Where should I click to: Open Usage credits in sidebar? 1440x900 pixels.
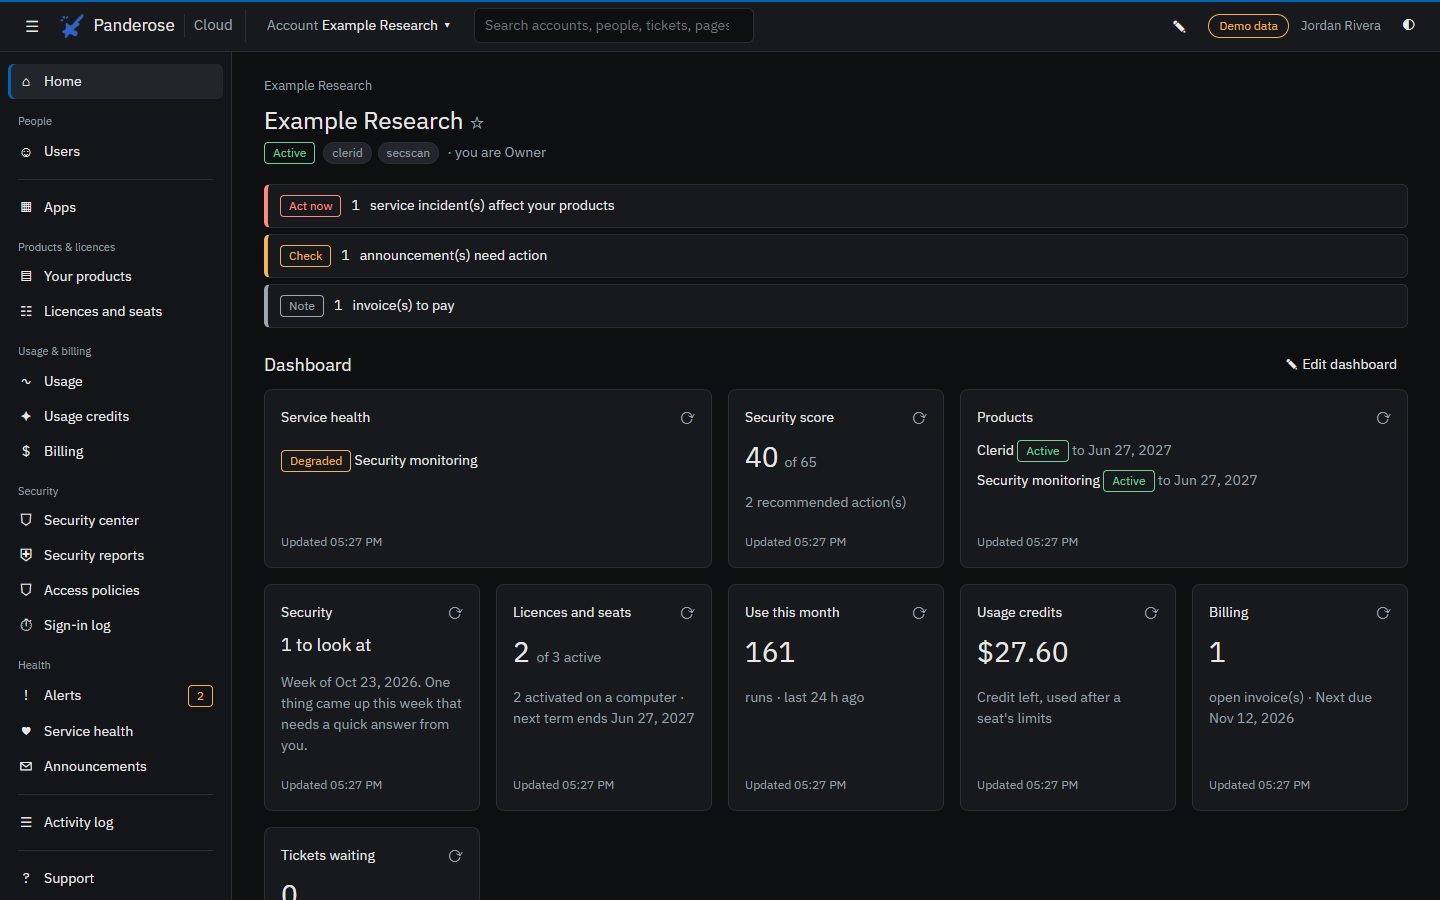[x=115, y=417]
